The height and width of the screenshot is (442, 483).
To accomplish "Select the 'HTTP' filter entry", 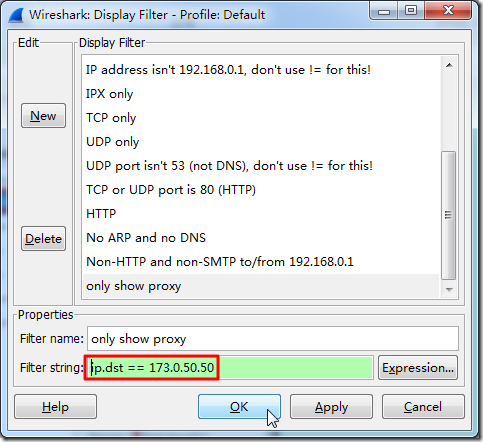I will (261, 214).
